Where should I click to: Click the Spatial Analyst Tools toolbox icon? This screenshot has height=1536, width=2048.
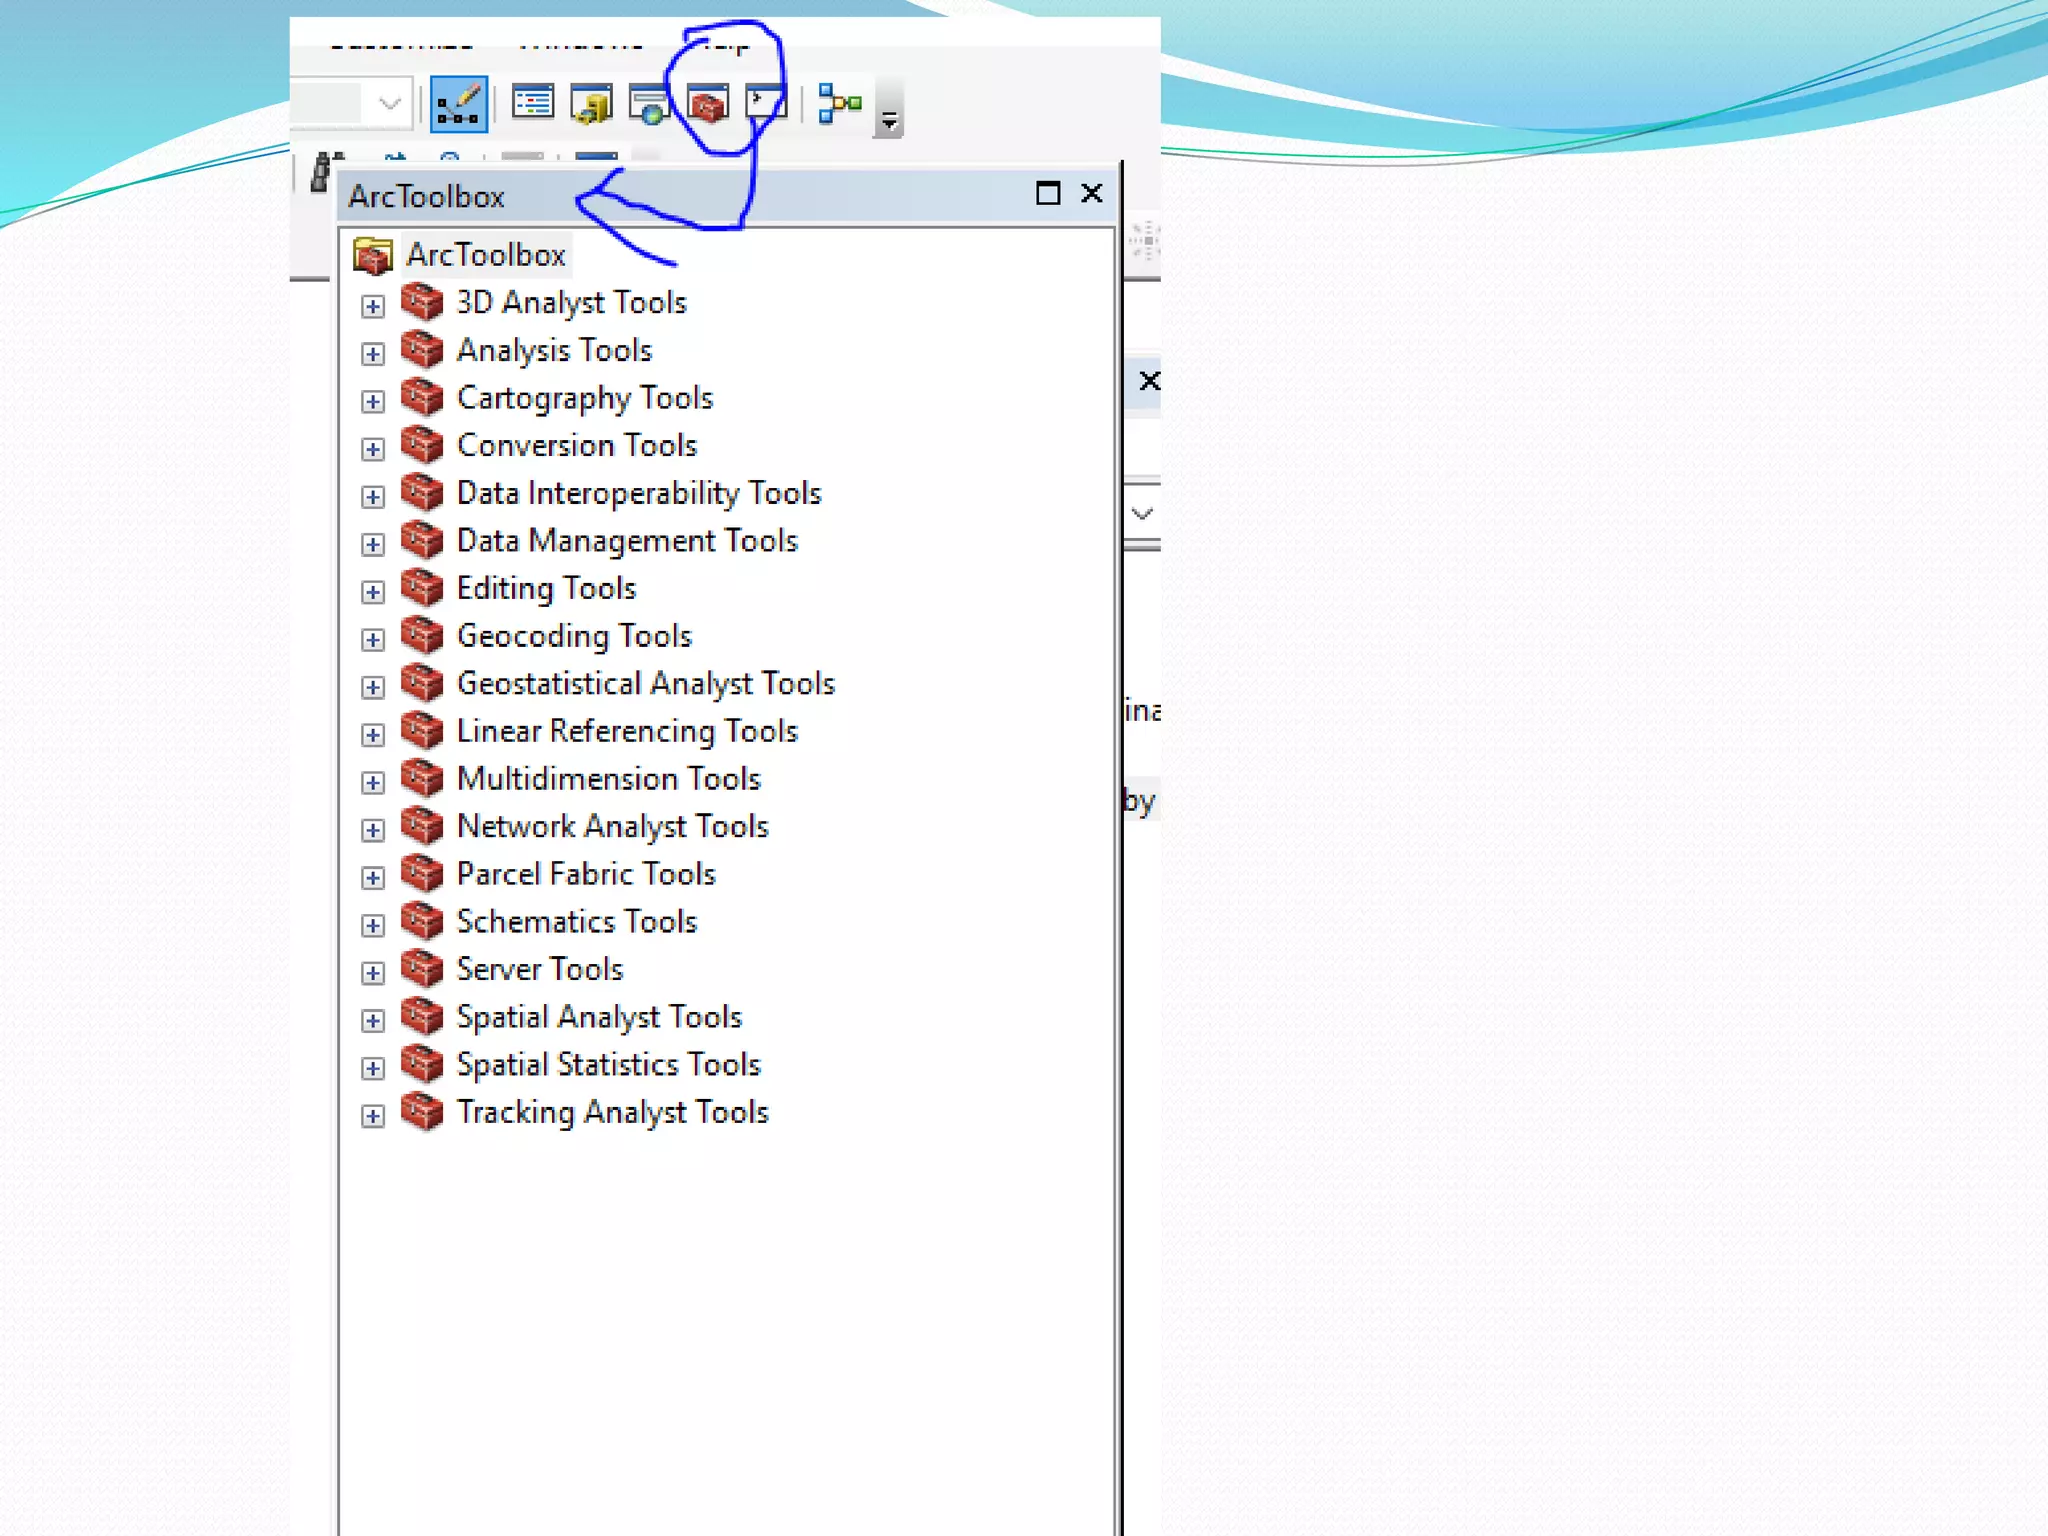point(422,1017)
